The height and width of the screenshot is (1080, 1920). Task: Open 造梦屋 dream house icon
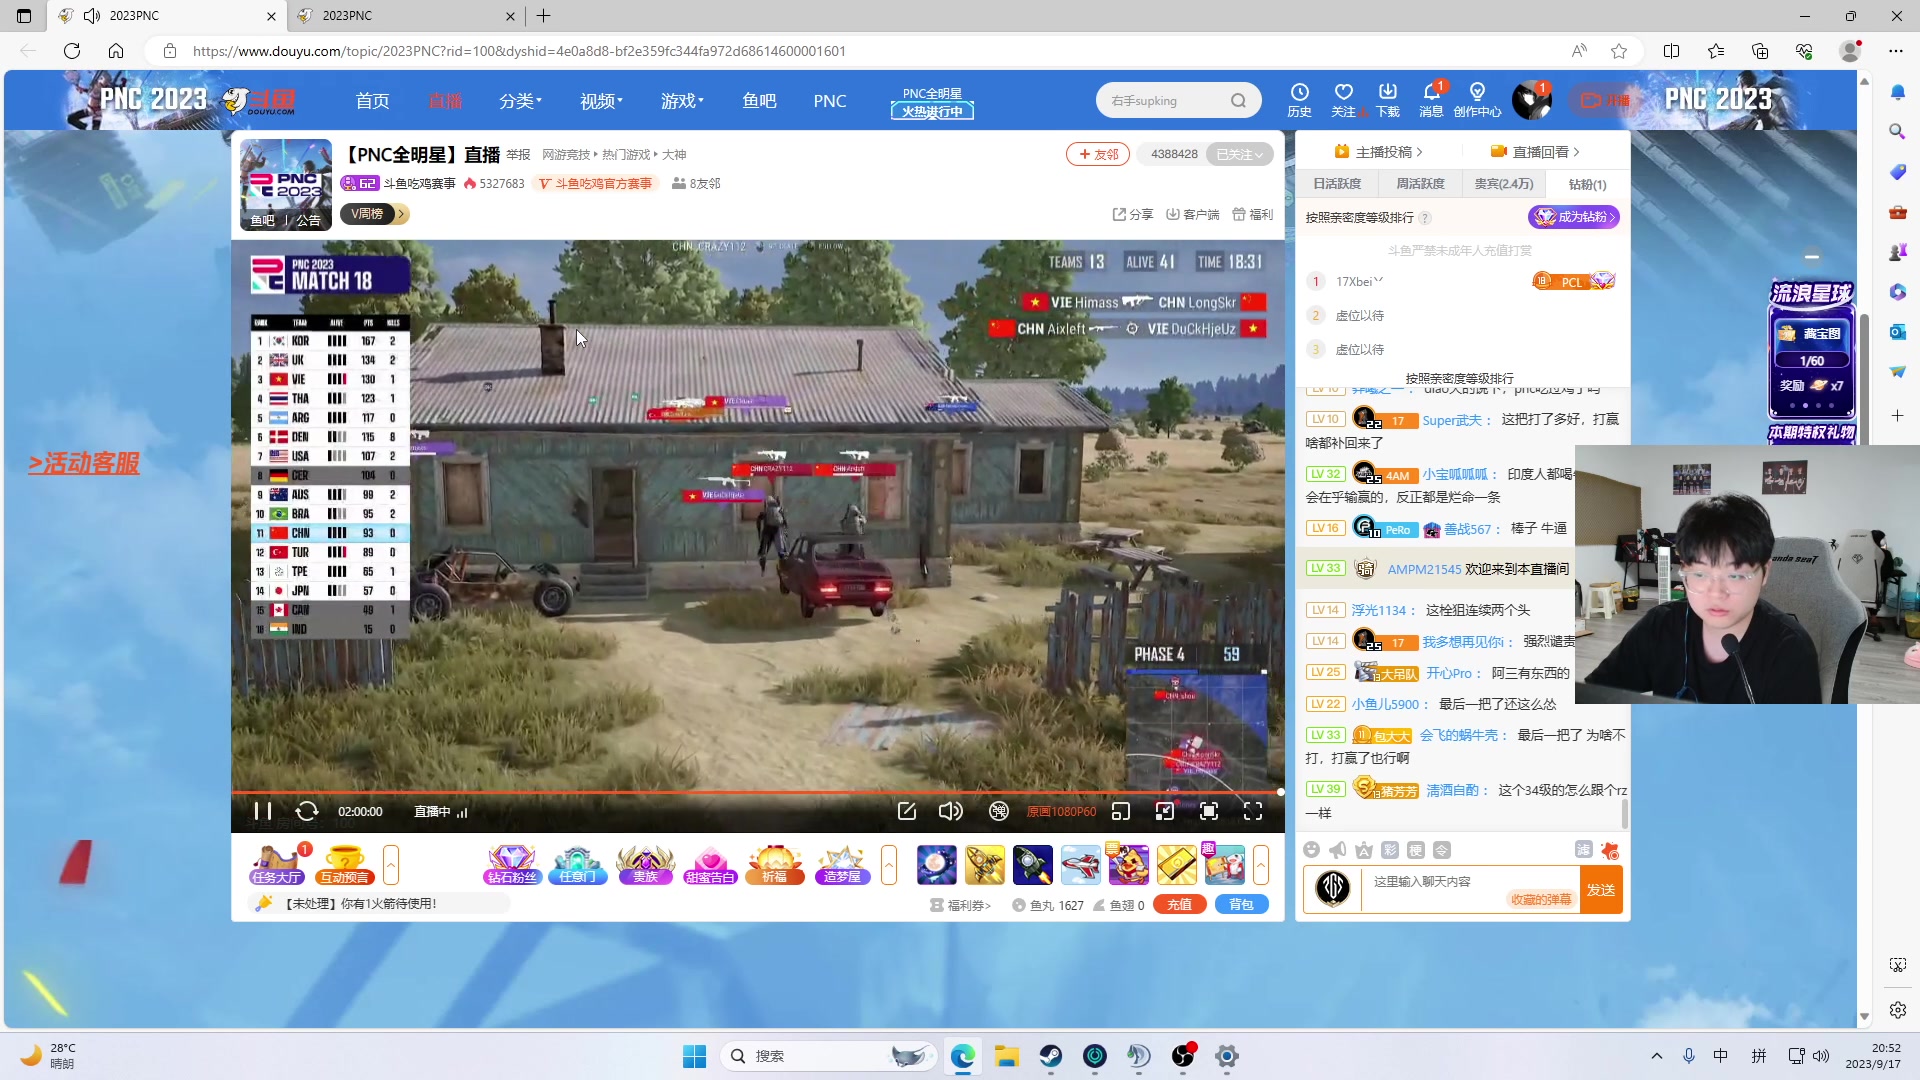point(842,865)
